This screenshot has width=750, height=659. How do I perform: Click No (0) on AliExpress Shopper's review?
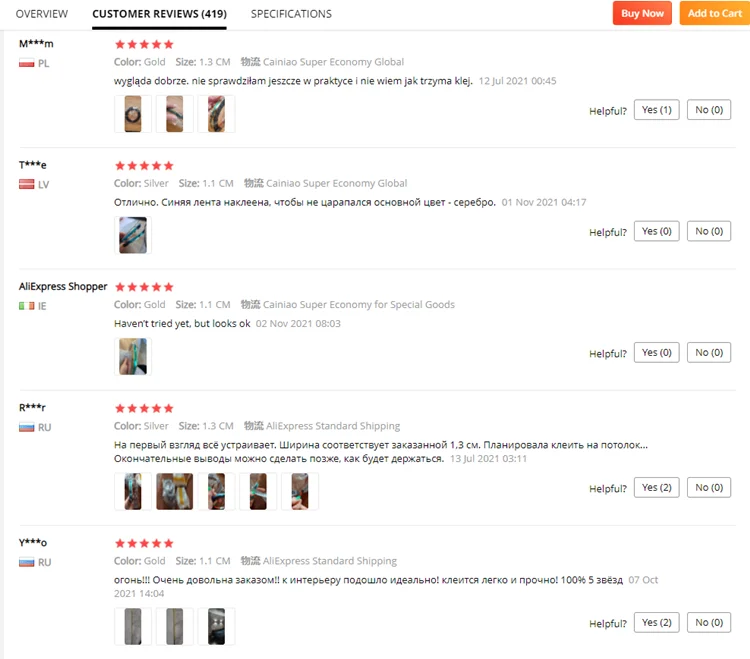[708, 353]
